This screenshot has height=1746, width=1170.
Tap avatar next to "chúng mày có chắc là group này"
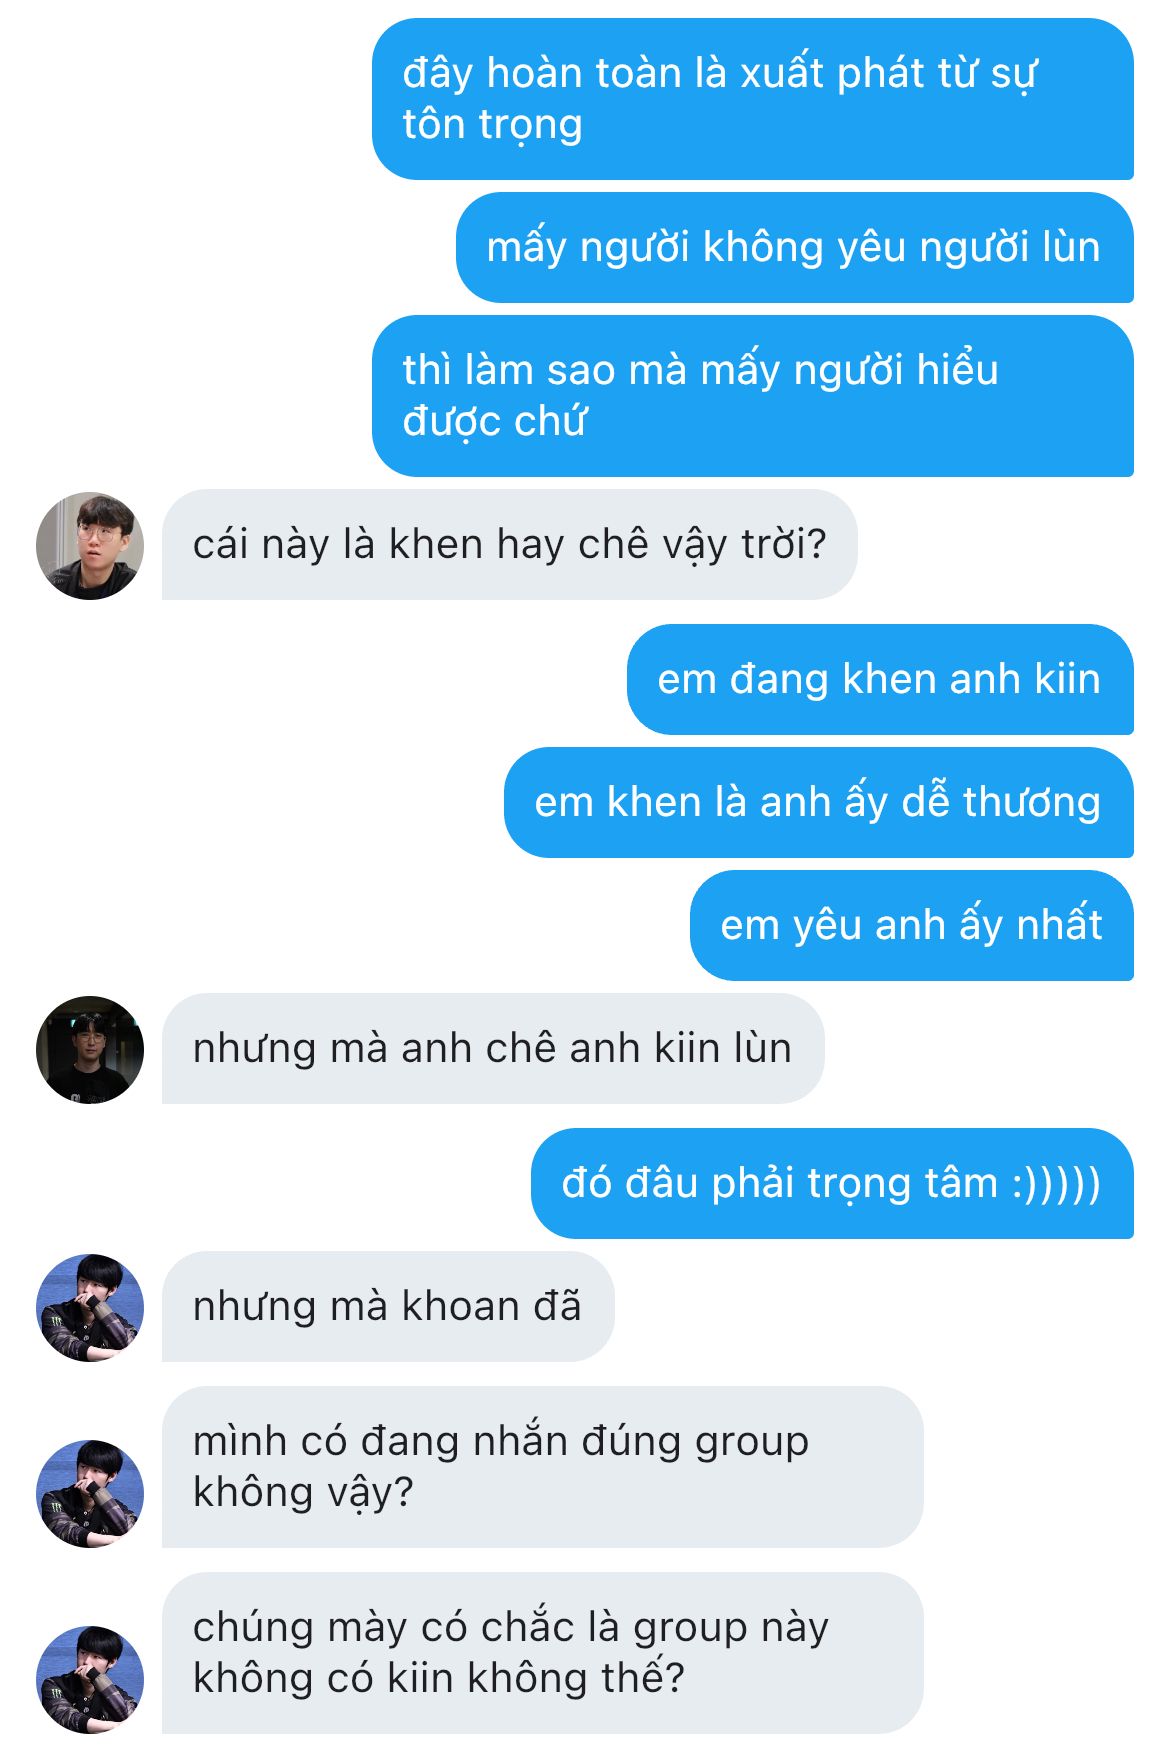[x=90, y=1680]
